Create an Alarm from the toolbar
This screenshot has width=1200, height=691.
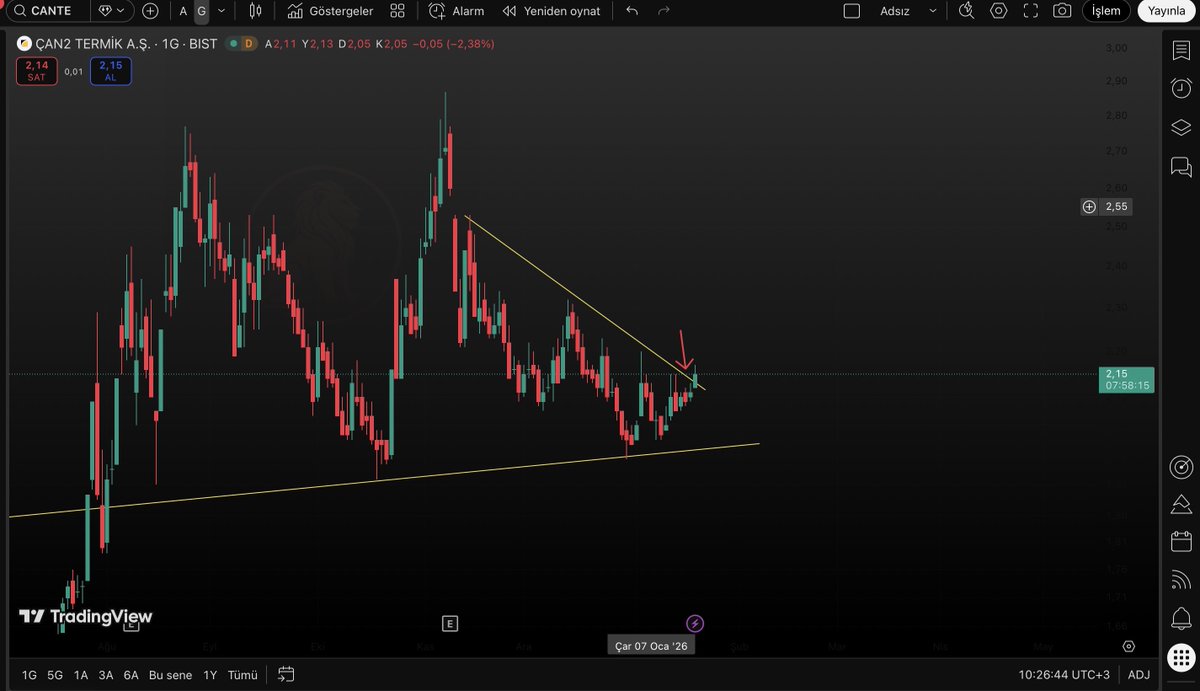coord(456,11)
